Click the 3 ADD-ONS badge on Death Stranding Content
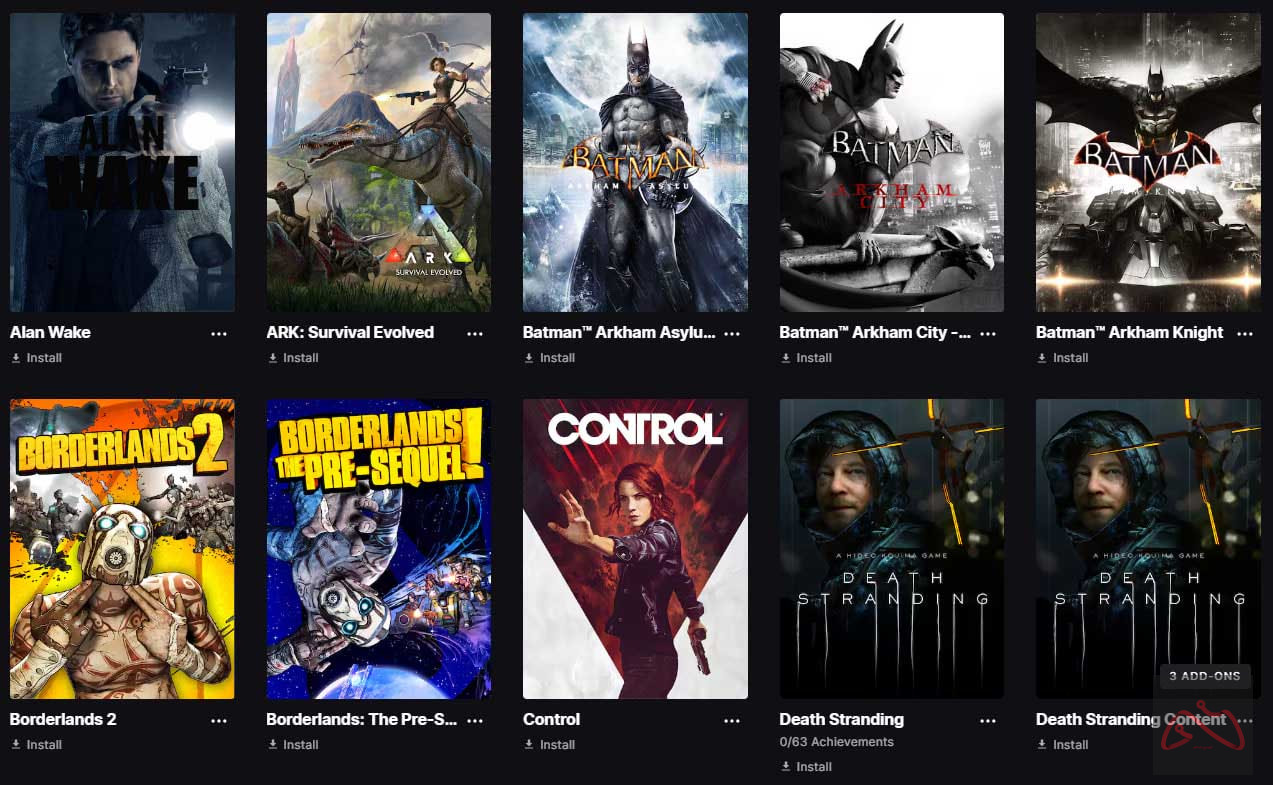 click(1204, 677)
